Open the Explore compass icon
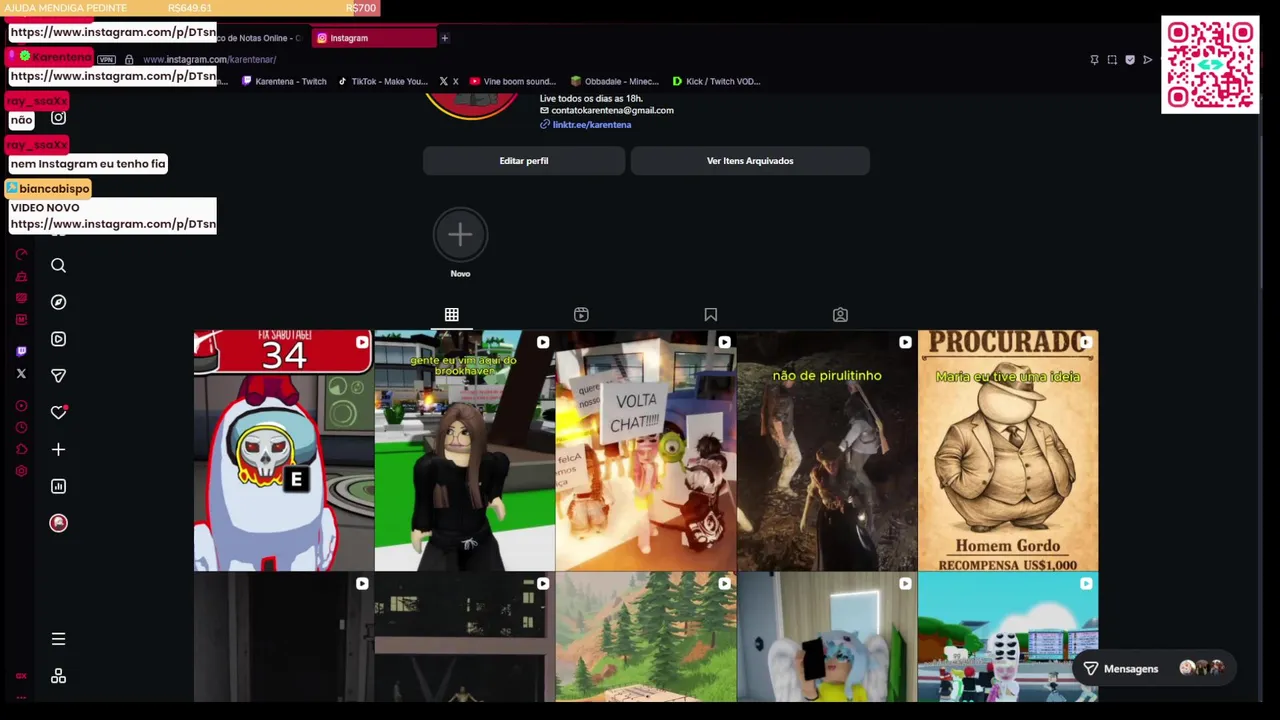1280x720 pixels. (58, 302)
